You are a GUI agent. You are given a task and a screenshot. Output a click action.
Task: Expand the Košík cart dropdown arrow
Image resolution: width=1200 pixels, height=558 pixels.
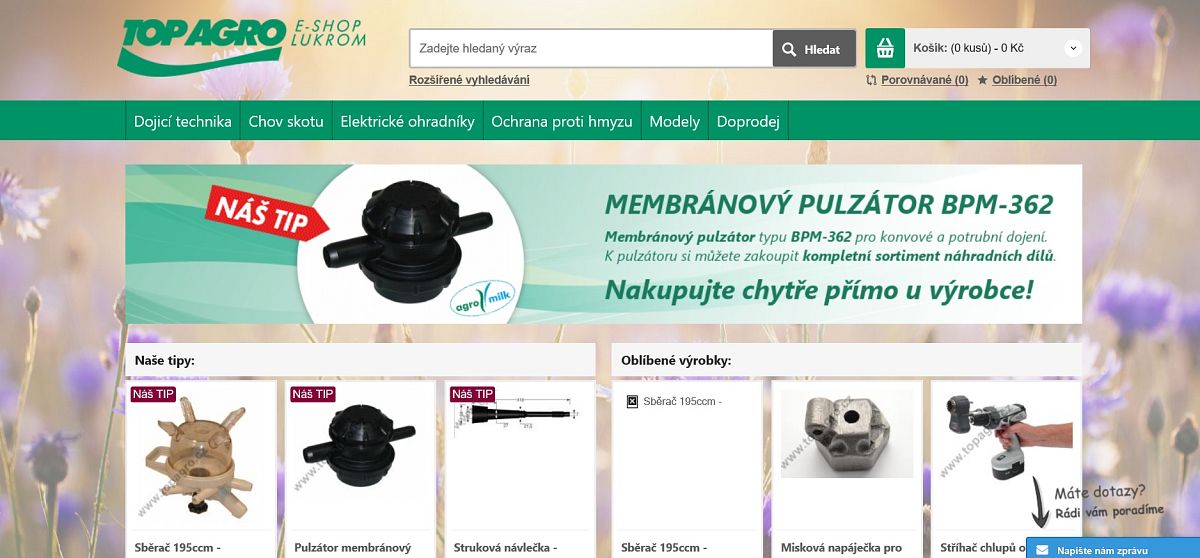click(x=1073, y=48)
